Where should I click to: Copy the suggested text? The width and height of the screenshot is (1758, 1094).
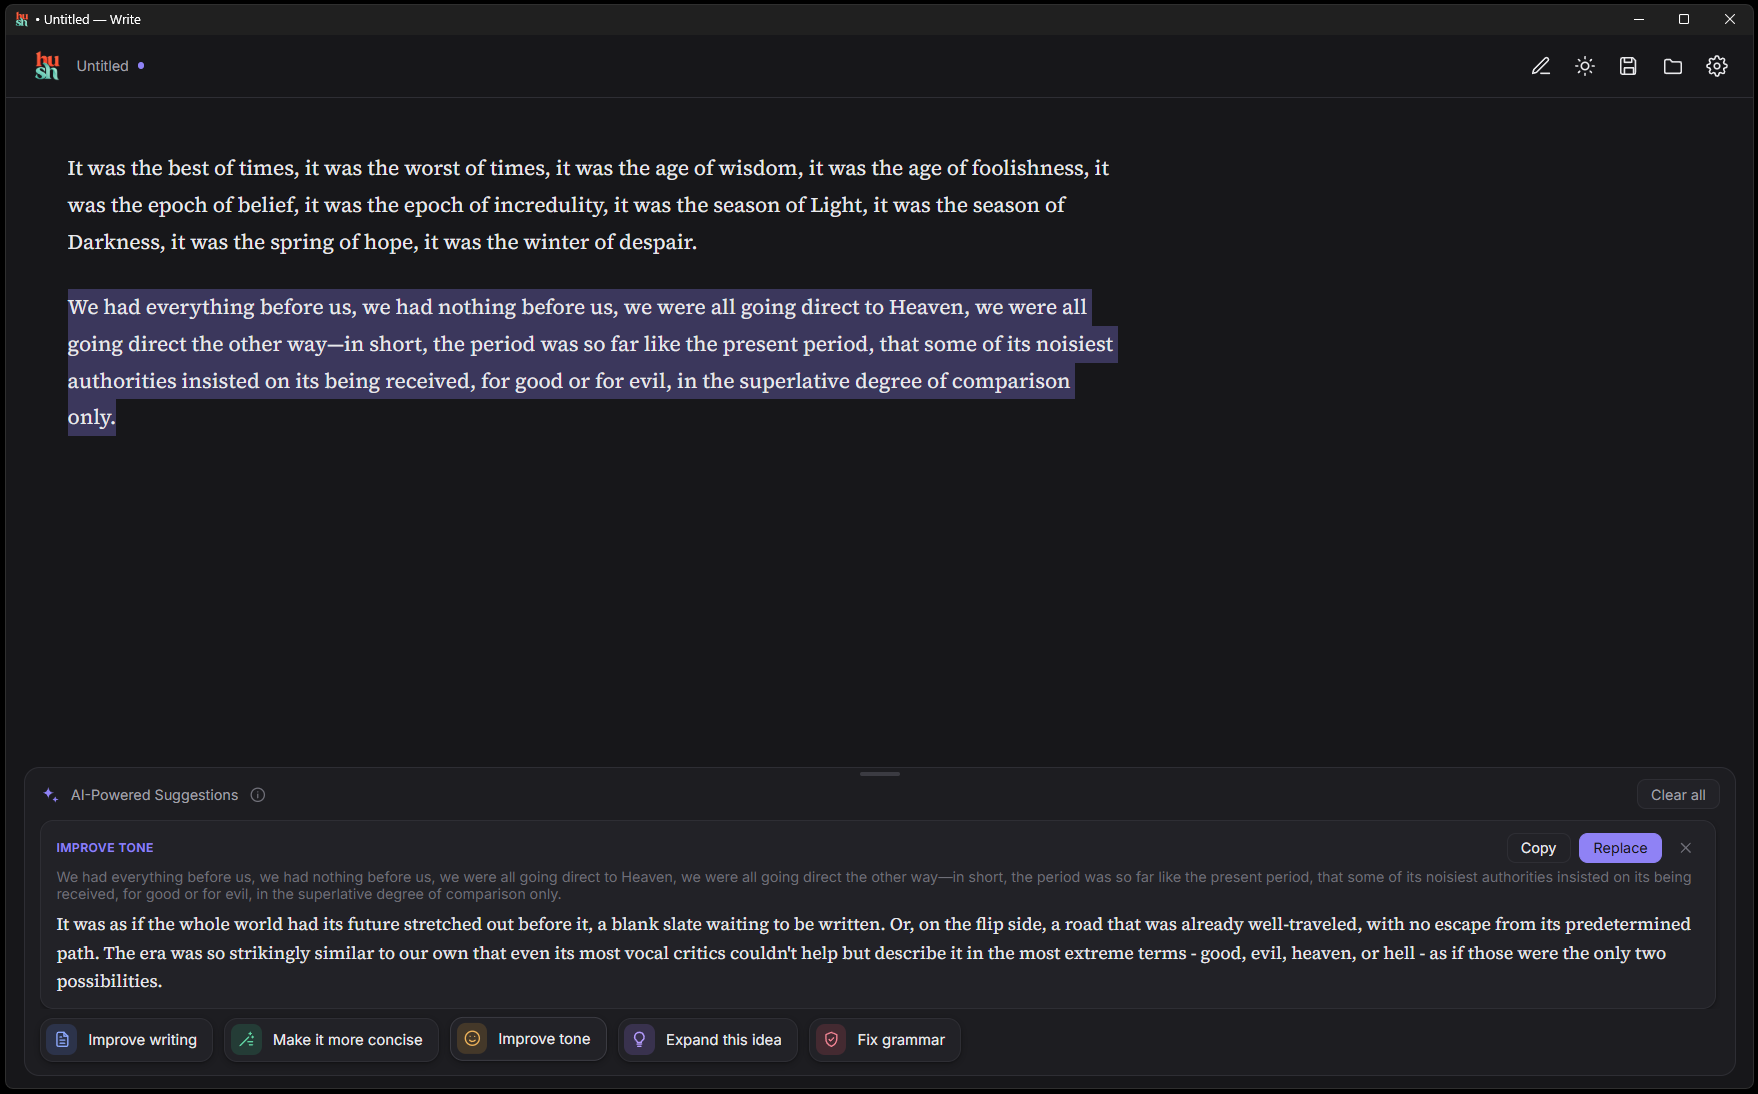click(x=1538, y=848)
